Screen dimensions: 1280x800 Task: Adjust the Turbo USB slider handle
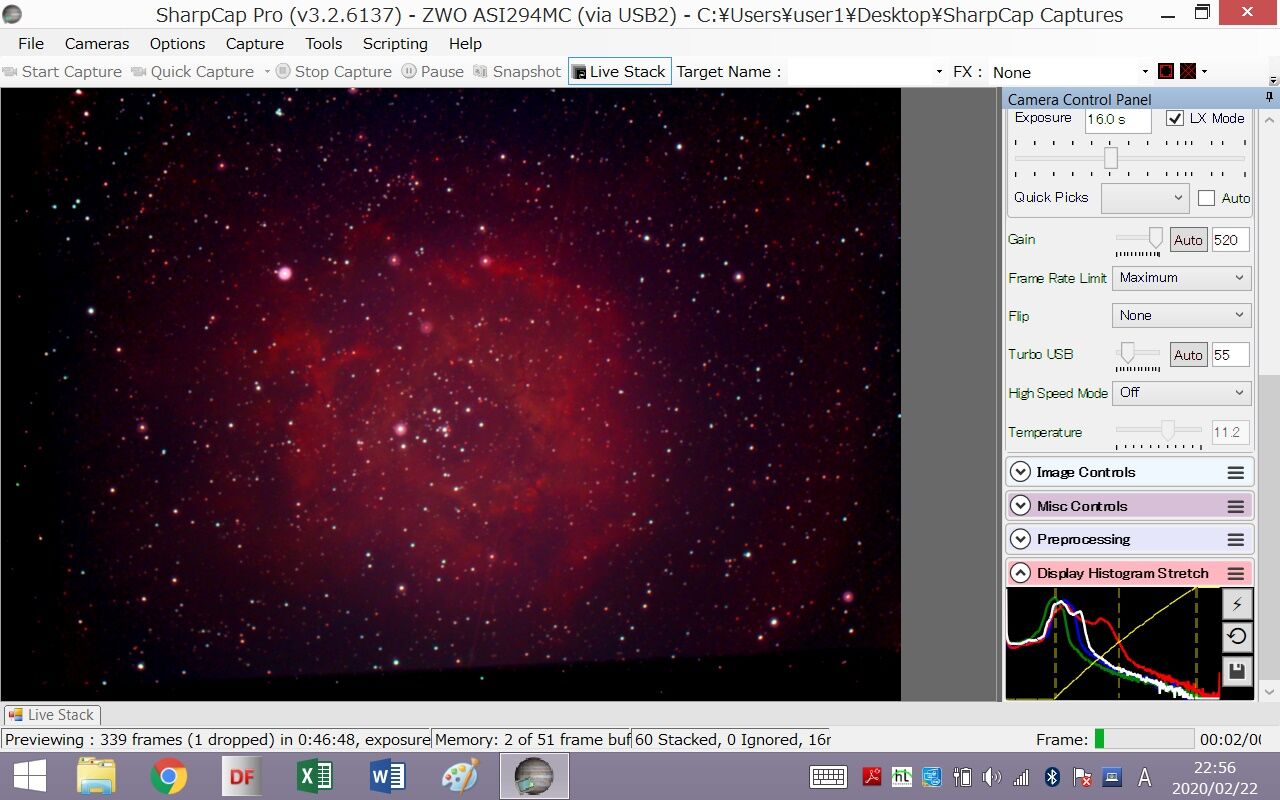[1127, 353]
